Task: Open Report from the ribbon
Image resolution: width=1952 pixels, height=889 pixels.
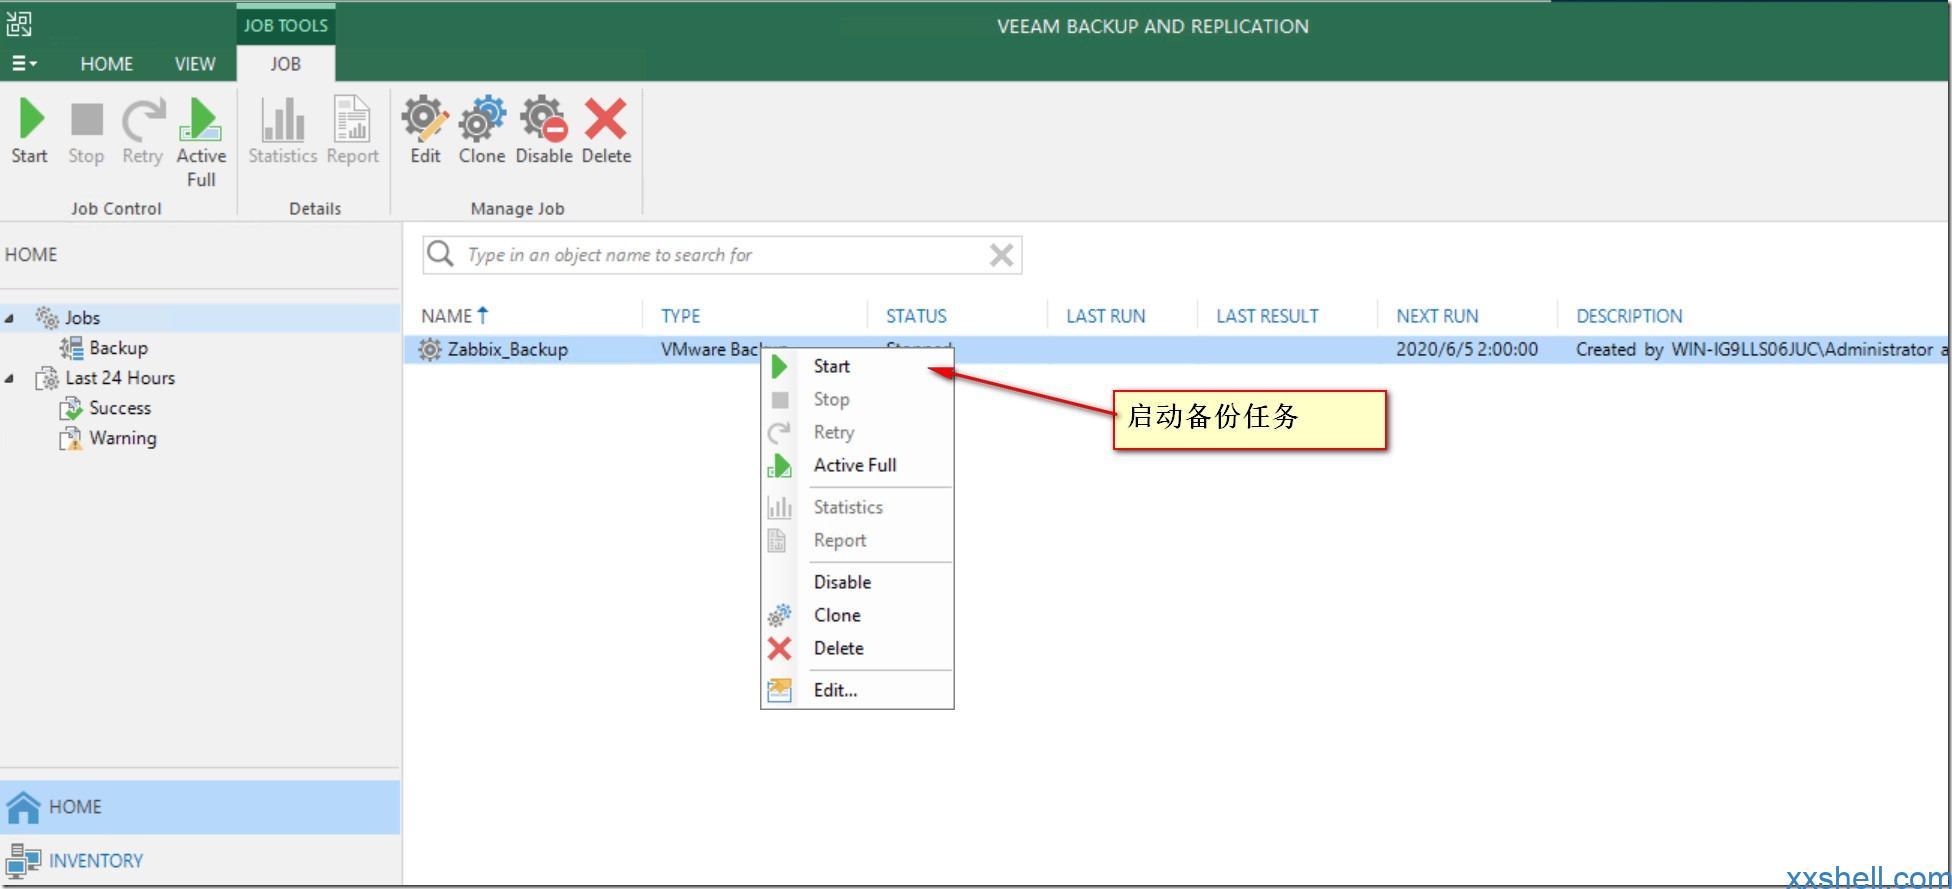Action: point(352,131)
